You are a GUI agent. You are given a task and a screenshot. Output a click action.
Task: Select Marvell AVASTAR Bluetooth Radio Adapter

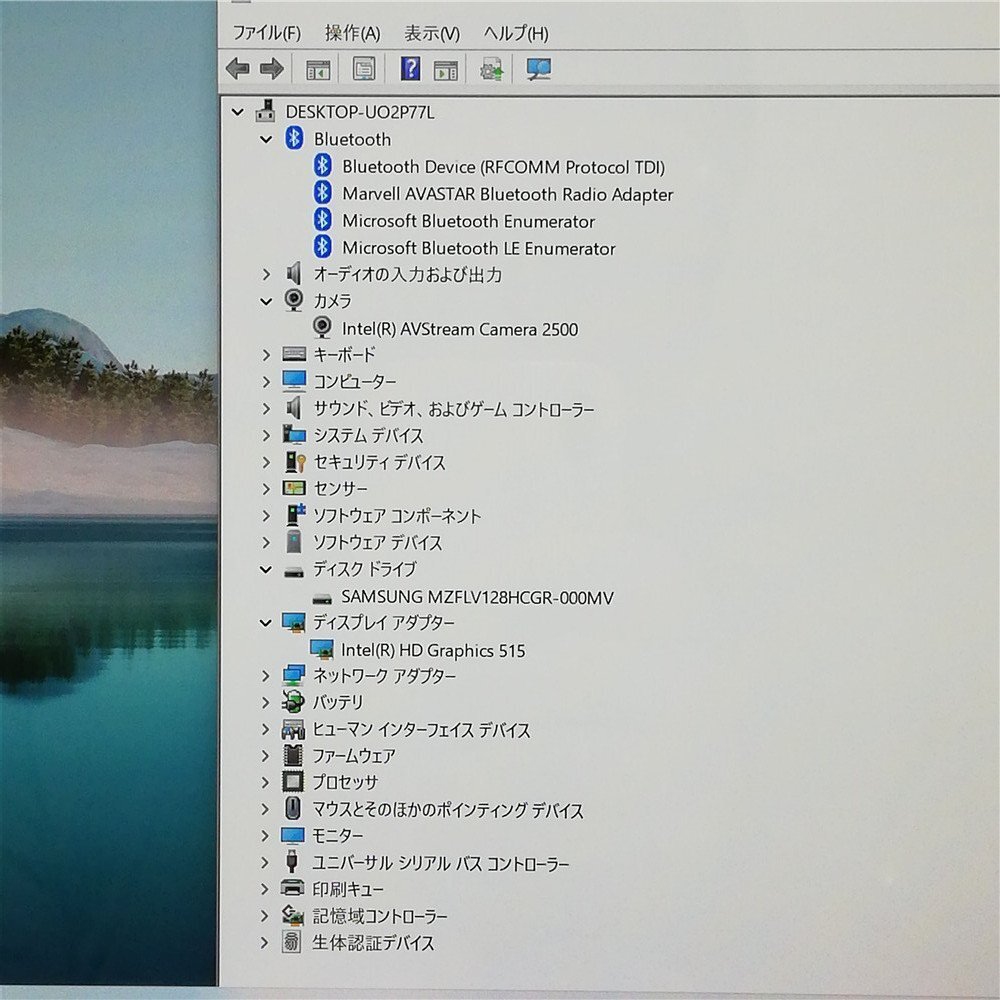point(508,194)
